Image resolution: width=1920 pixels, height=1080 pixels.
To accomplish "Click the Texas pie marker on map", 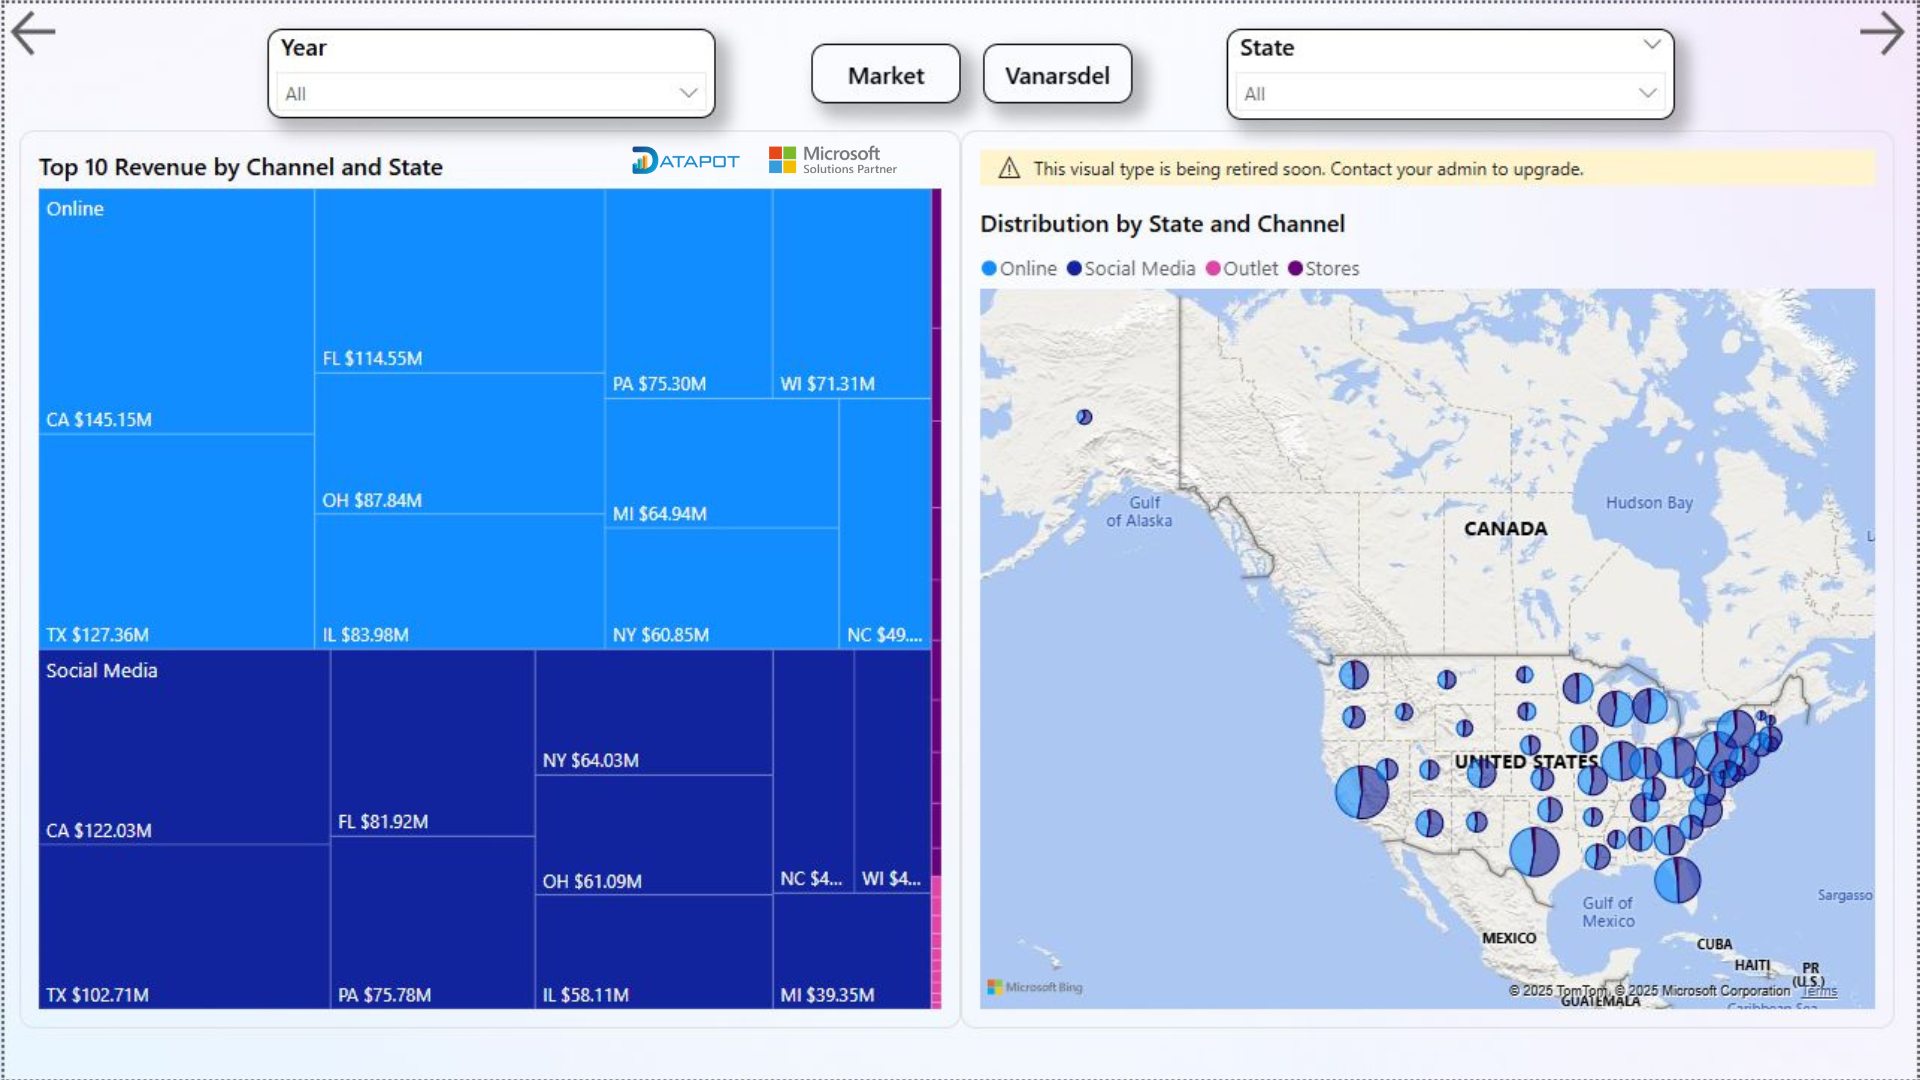I will tap(1534, 852).
